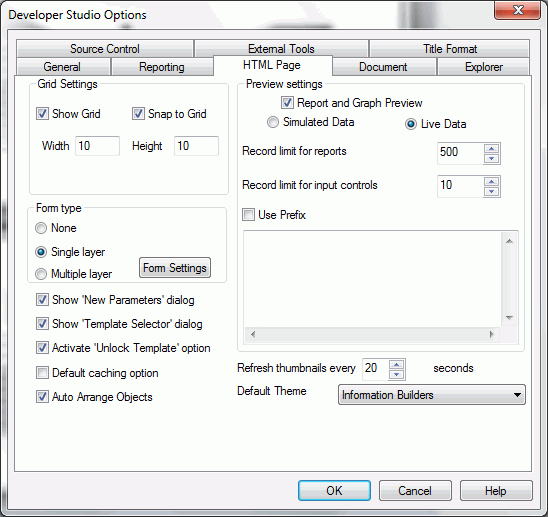Open the Help button
The width and height of the screenshot is (548, 517).
[496, 490]
